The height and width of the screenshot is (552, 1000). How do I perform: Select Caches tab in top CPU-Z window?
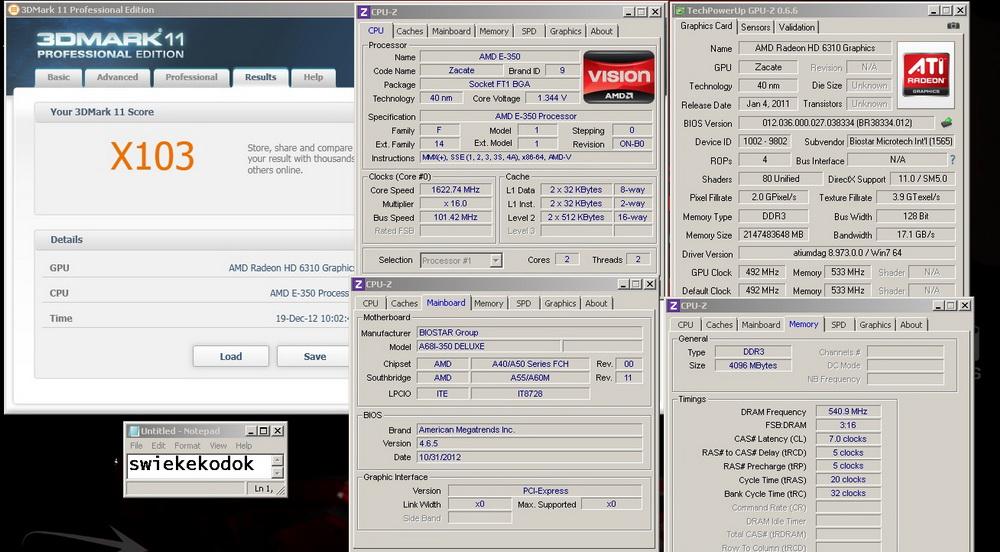click(409, 31)
